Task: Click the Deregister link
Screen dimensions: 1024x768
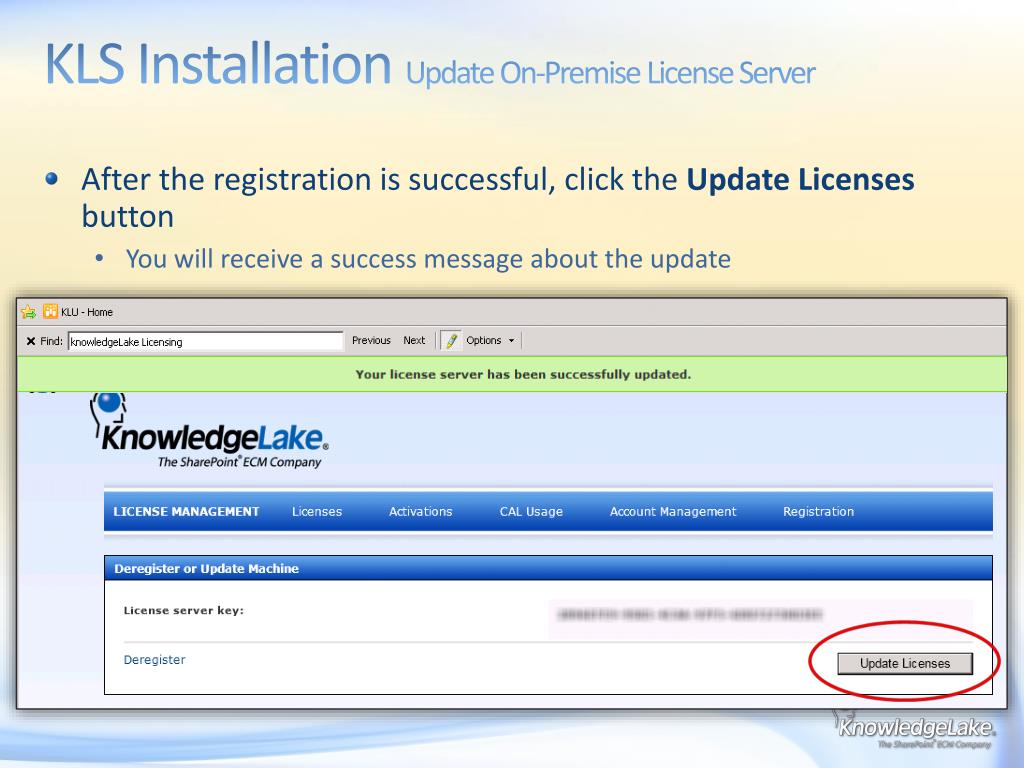Action: click(x=154, y=660)
